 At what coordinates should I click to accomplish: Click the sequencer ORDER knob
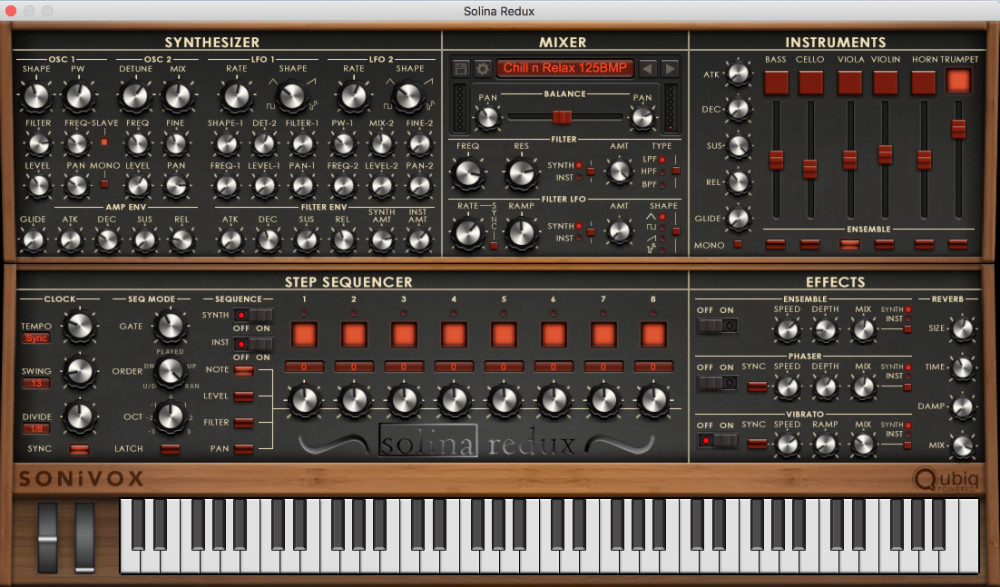[170, 372]
